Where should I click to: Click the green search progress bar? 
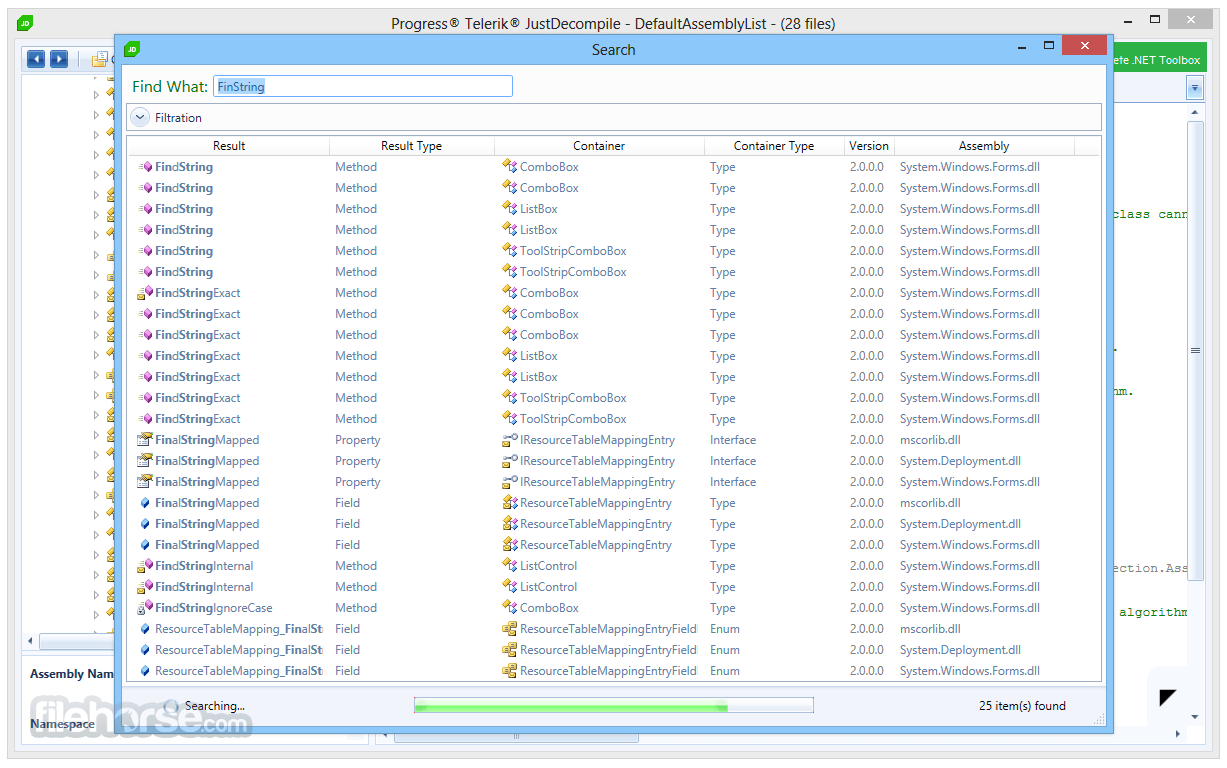pos(614,706)
